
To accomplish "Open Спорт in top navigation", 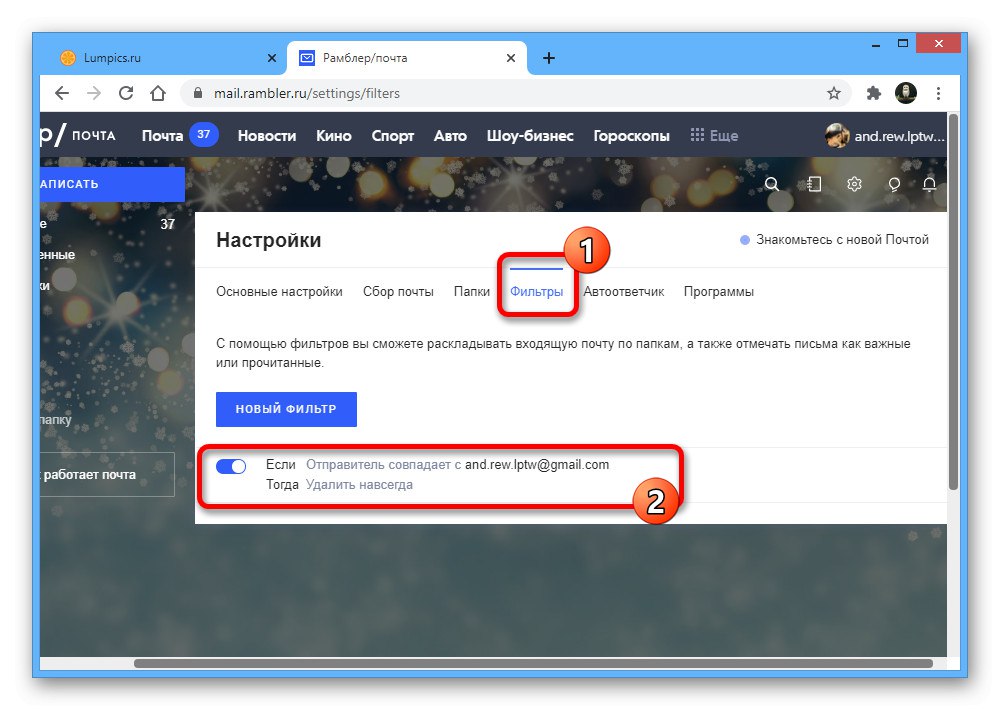I will point(393,136).
